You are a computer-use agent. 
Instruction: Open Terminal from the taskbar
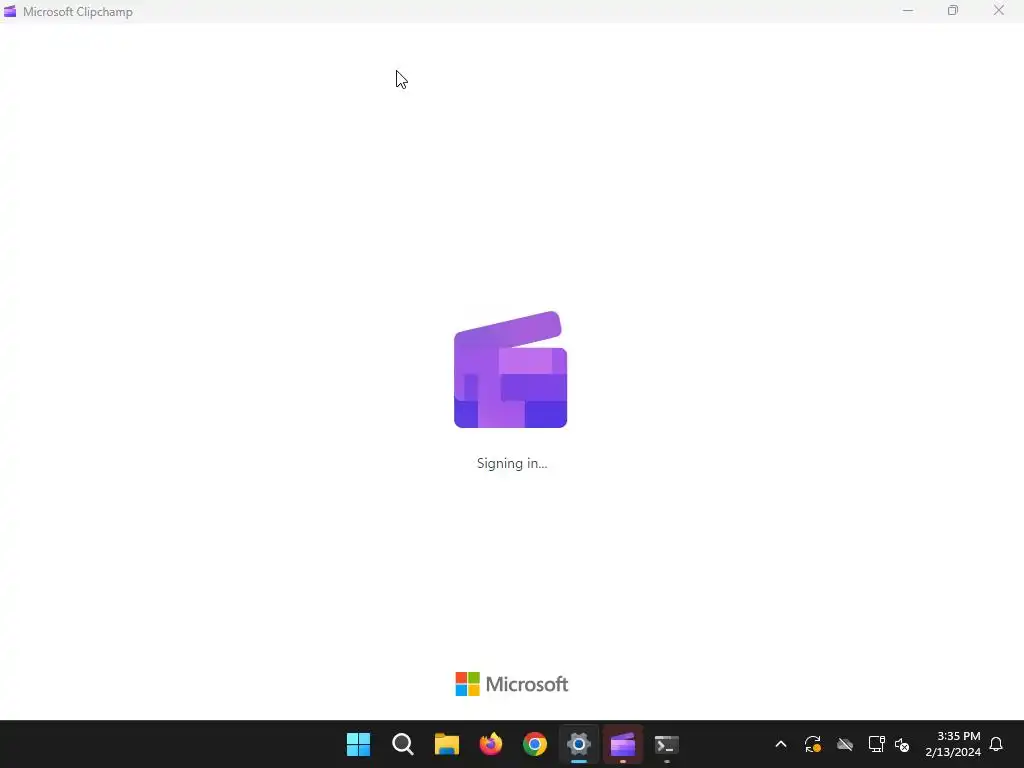(667, 744)
